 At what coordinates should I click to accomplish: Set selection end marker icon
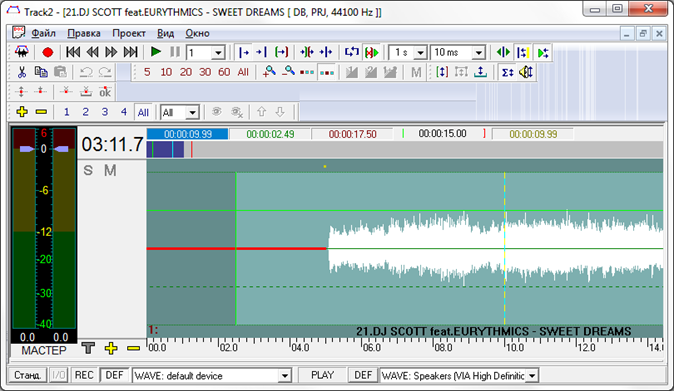click(261, 52)
